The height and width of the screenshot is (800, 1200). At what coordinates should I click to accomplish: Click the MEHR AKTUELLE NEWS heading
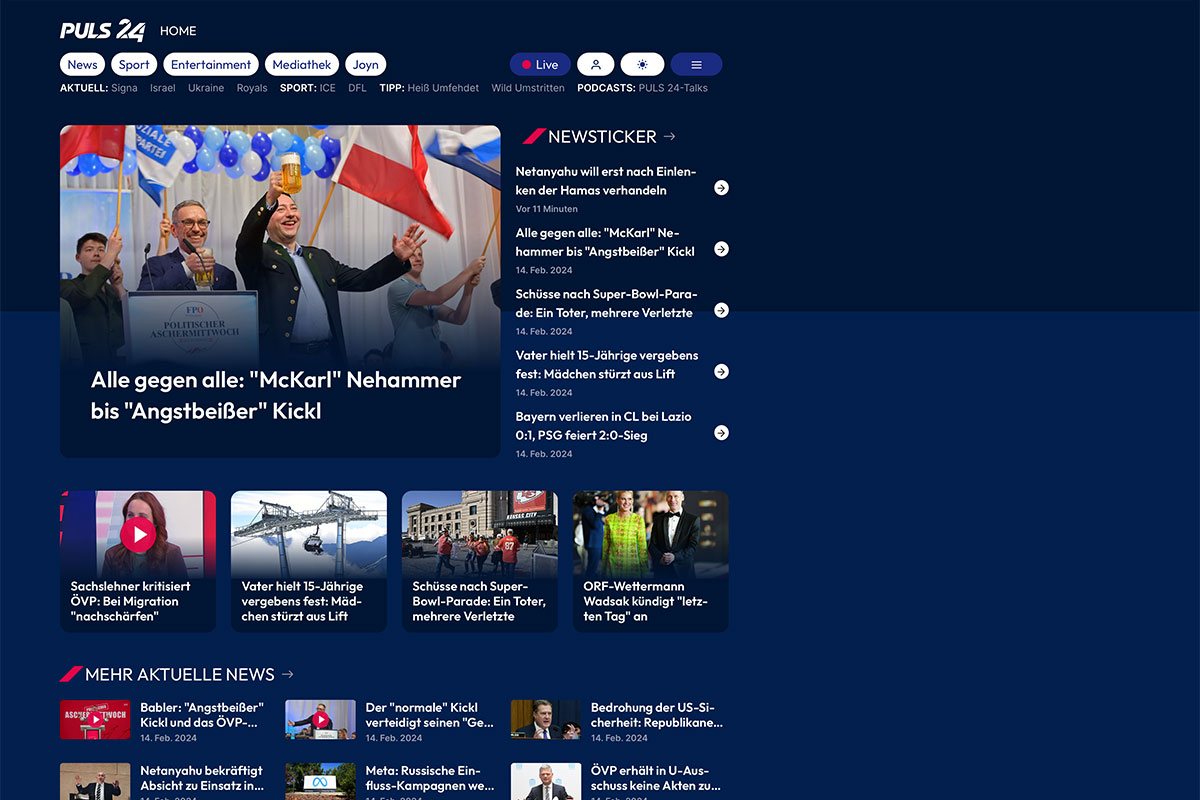[x=180, y=674]
